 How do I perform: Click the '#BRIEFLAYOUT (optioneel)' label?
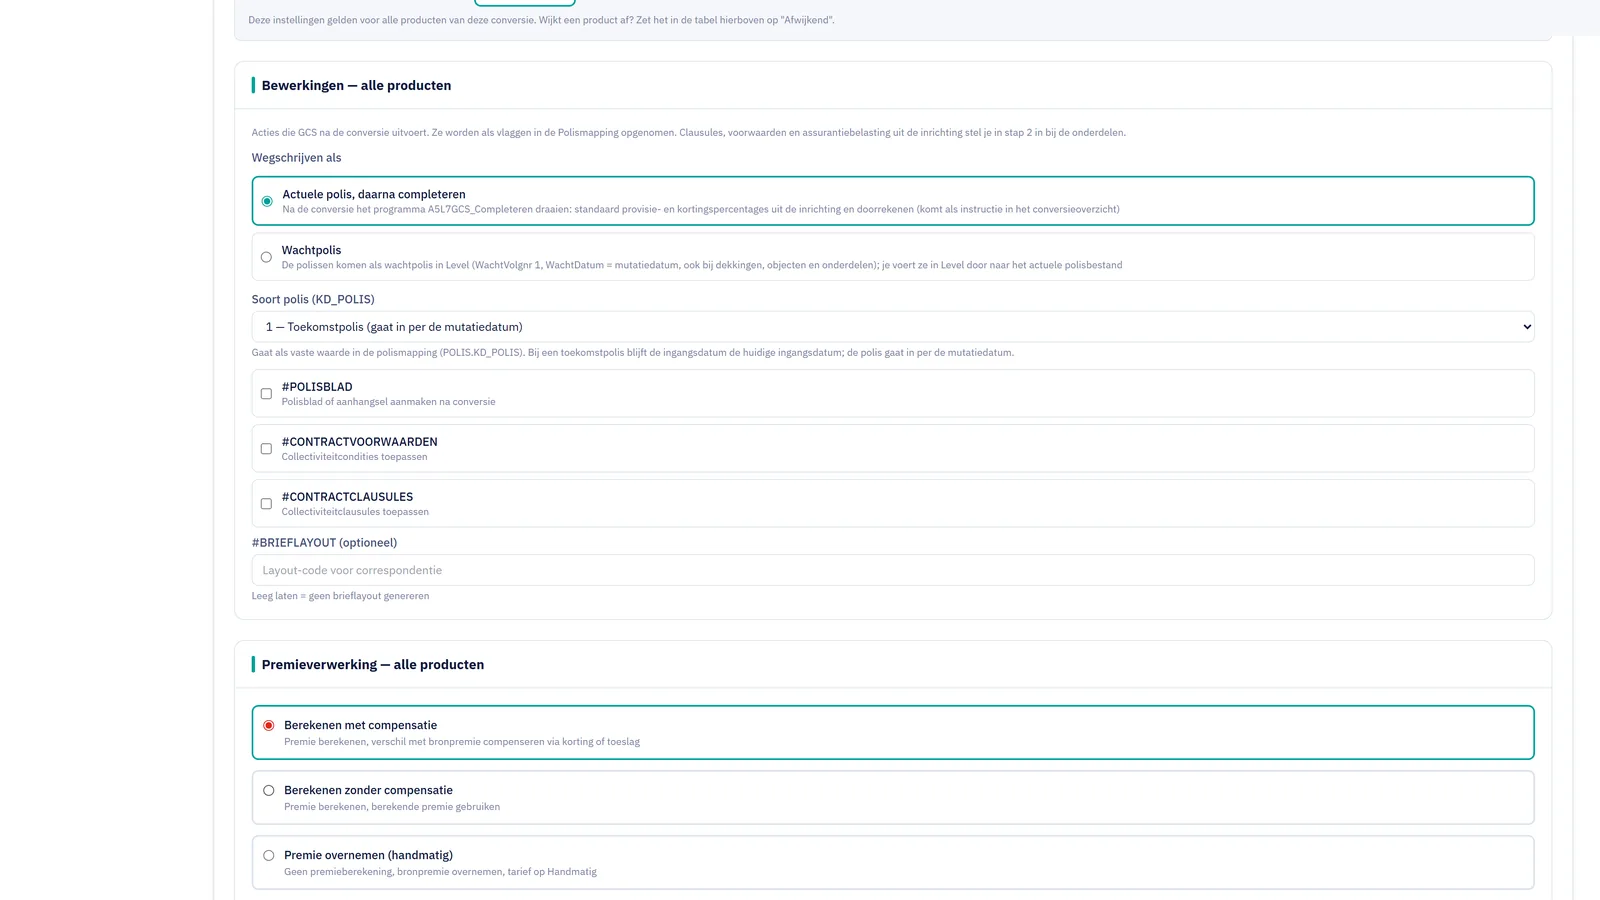click(324, 543)
